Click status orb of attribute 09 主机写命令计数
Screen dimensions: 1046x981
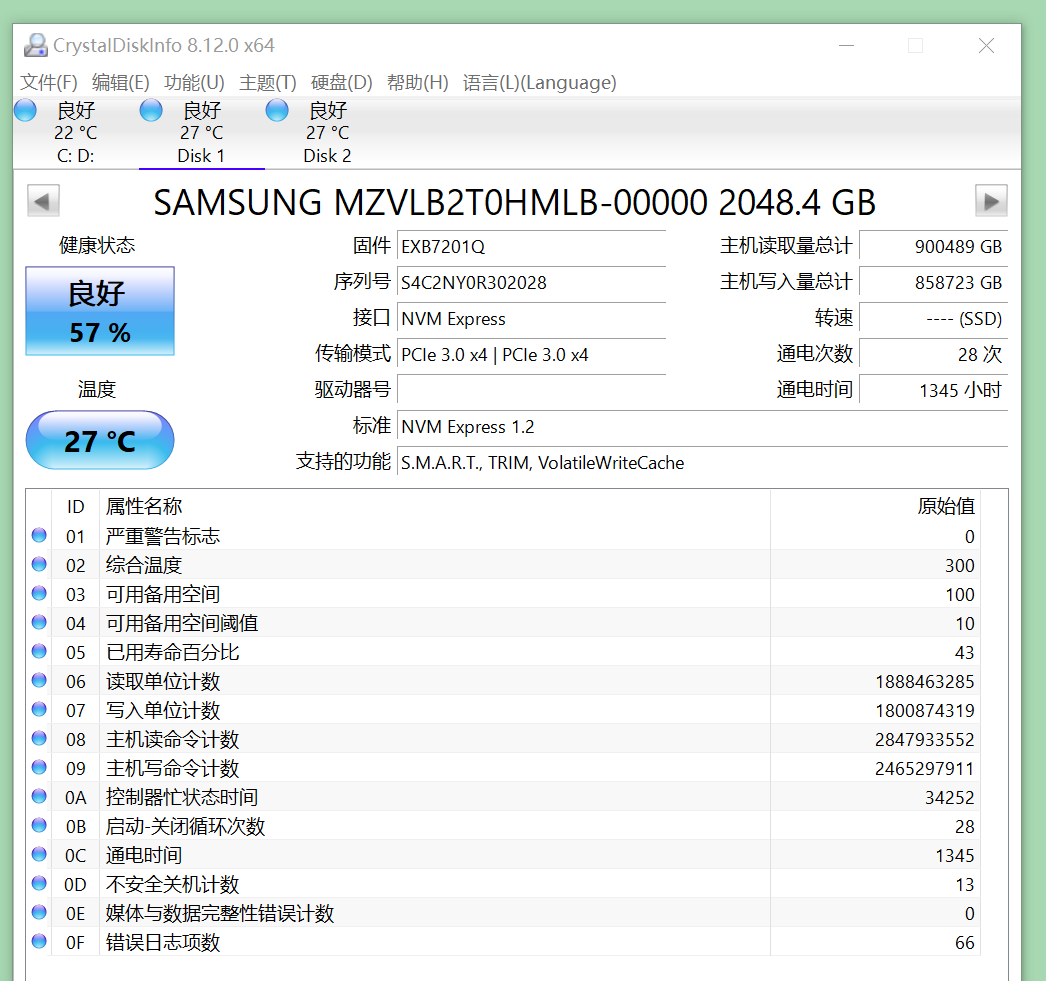39,768
